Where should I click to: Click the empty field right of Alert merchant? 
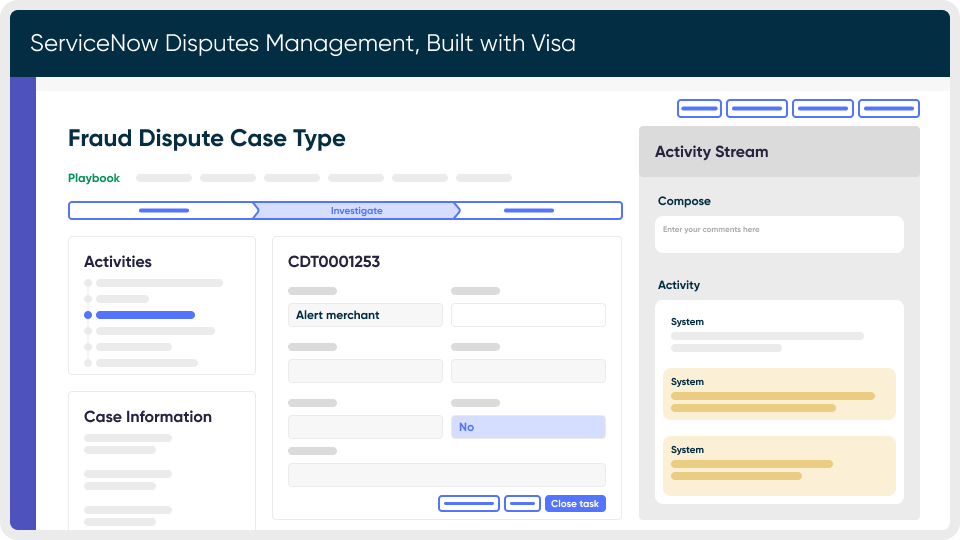(x=528, y=315)
